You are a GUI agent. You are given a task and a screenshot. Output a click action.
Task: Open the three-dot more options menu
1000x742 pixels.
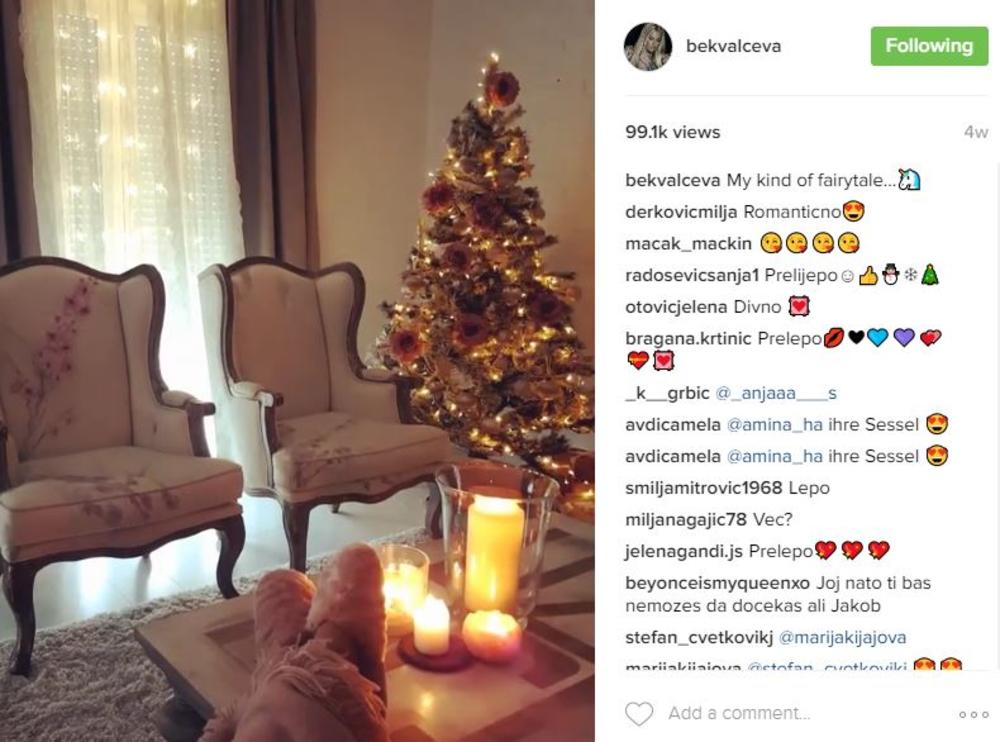pyautogui.click(x=973, y=714)
